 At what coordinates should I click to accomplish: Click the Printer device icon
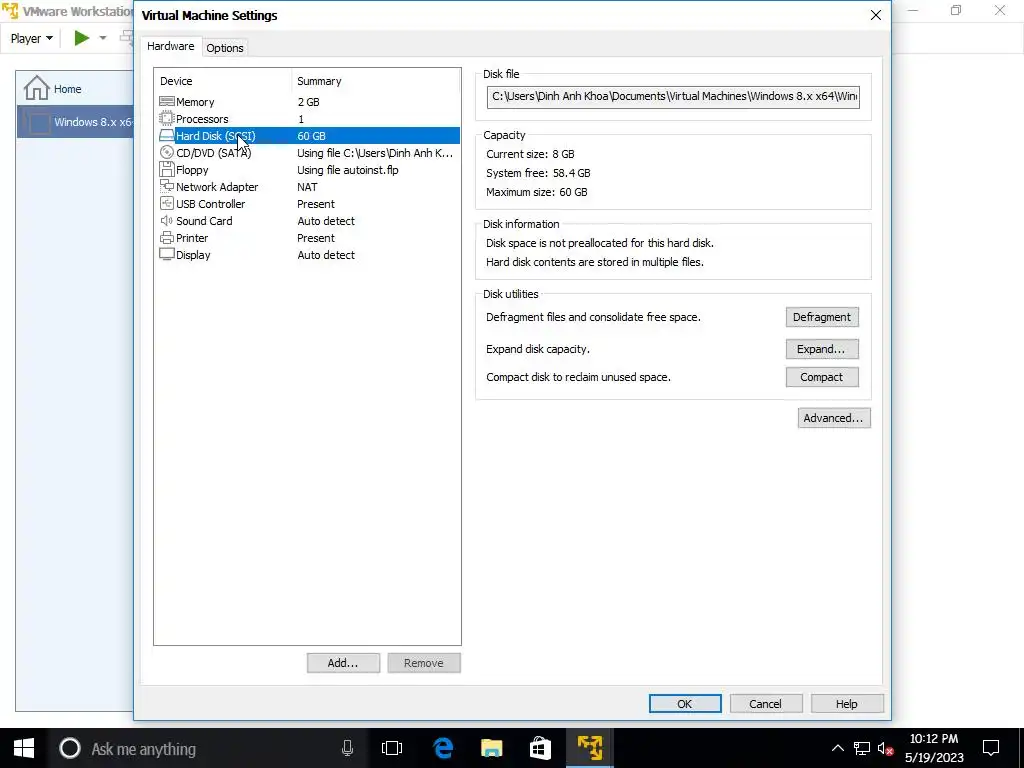pyautogui.click(x=167, y=238)
